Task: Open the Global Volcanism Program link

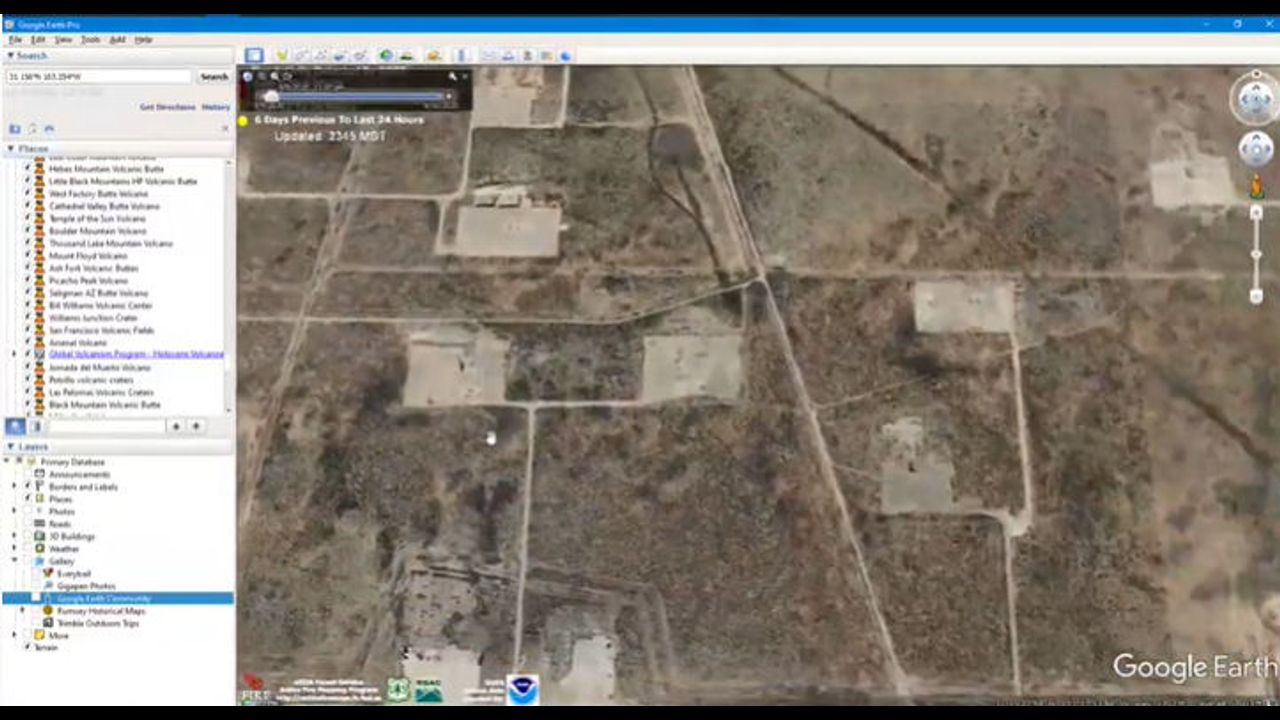Action: point(136,355)
